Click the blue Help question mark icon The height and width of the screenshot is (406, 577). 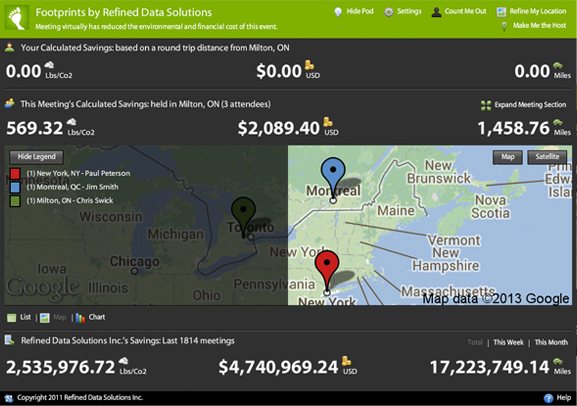[548, 398]
